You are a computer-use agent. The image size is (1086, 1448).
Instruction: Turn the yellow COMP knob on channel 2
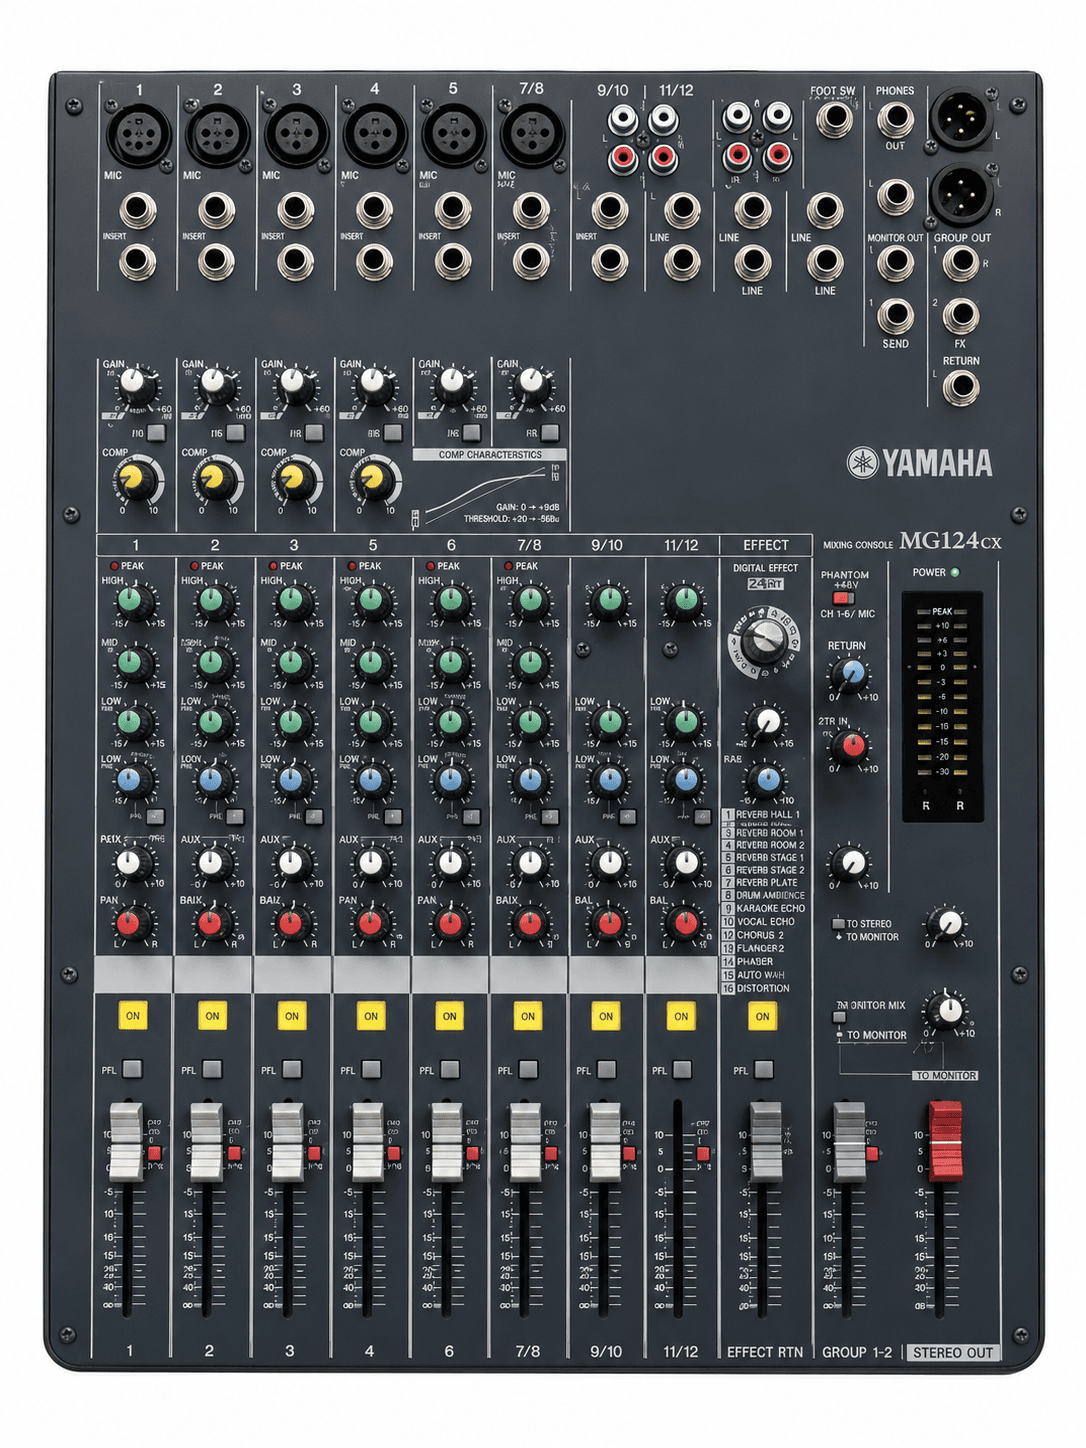click(x=214, y=482)
